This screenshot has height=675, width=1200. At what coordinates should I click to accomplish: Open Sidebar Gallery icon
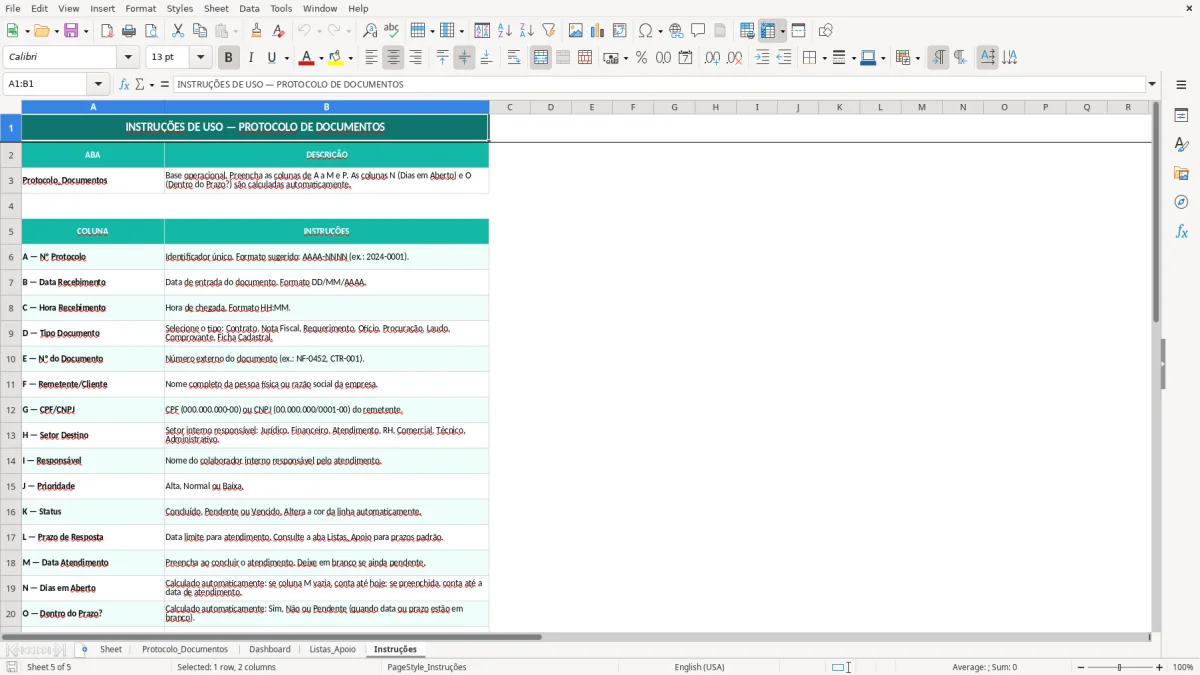coord(1181,174)
